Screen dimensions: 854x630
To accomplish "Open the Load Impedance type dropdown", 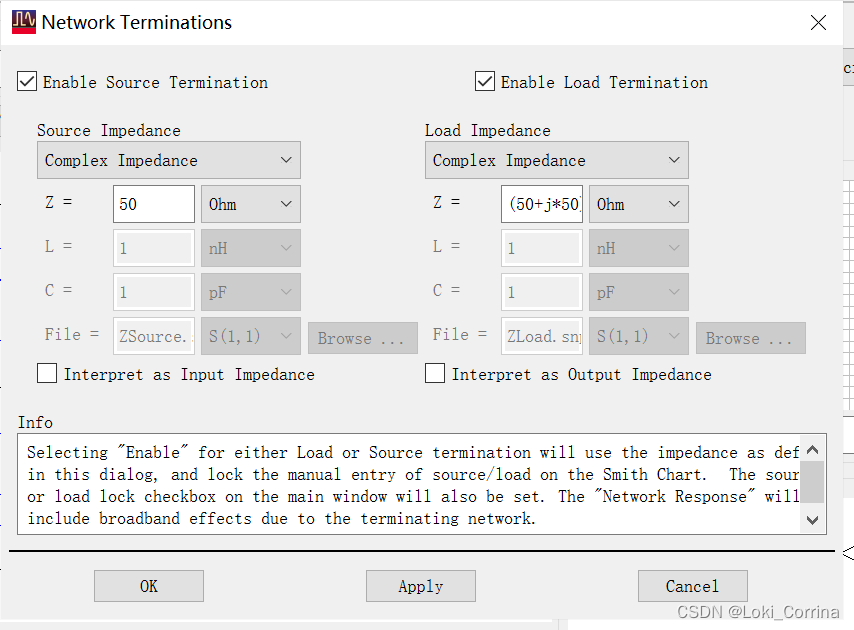I will click(557, 160).
